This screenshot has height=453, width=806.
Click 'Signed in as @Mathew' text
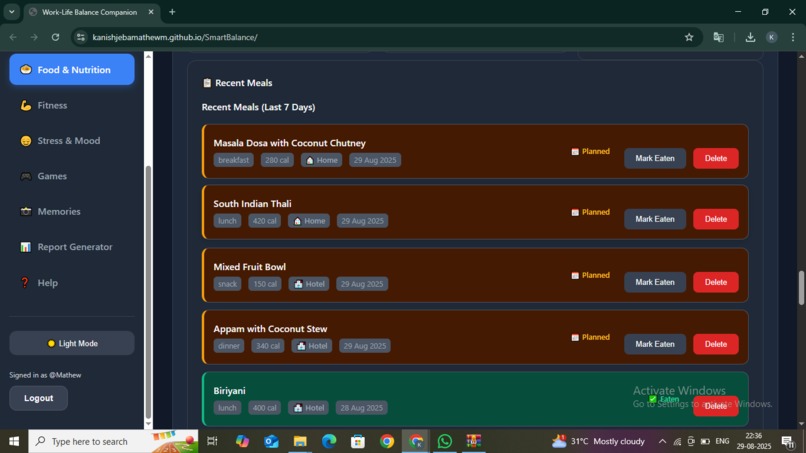45,375
